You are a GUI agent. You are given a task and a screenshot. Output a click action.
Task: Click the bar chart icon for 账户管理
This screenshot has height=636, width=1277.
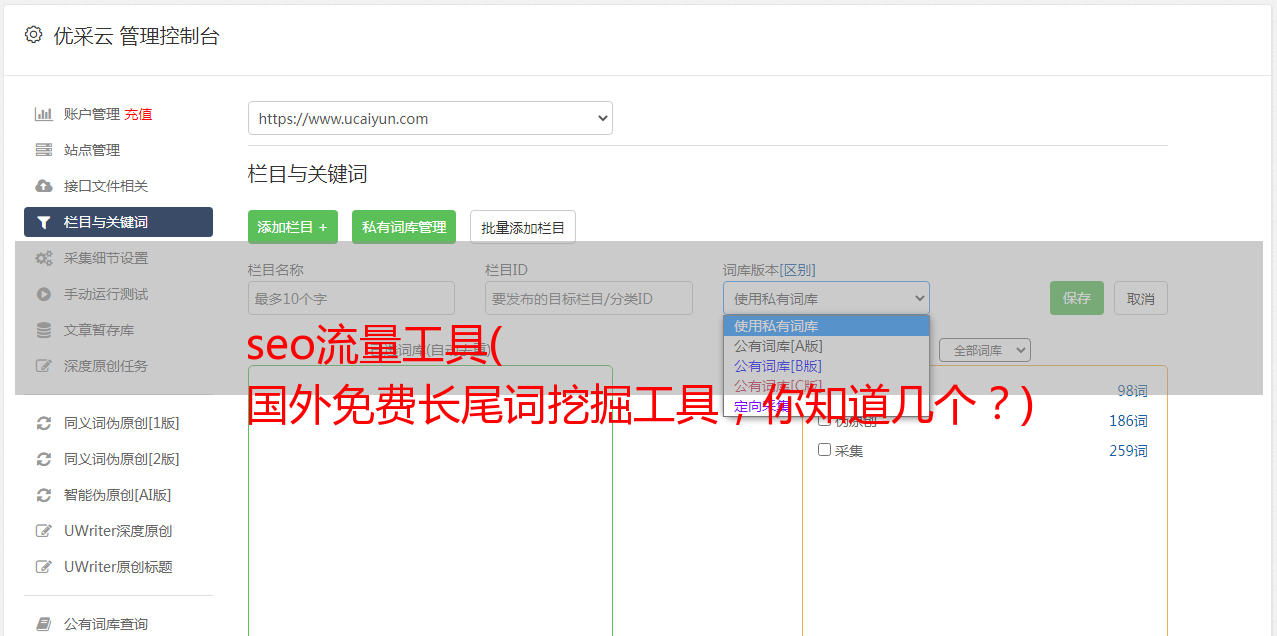43,114
